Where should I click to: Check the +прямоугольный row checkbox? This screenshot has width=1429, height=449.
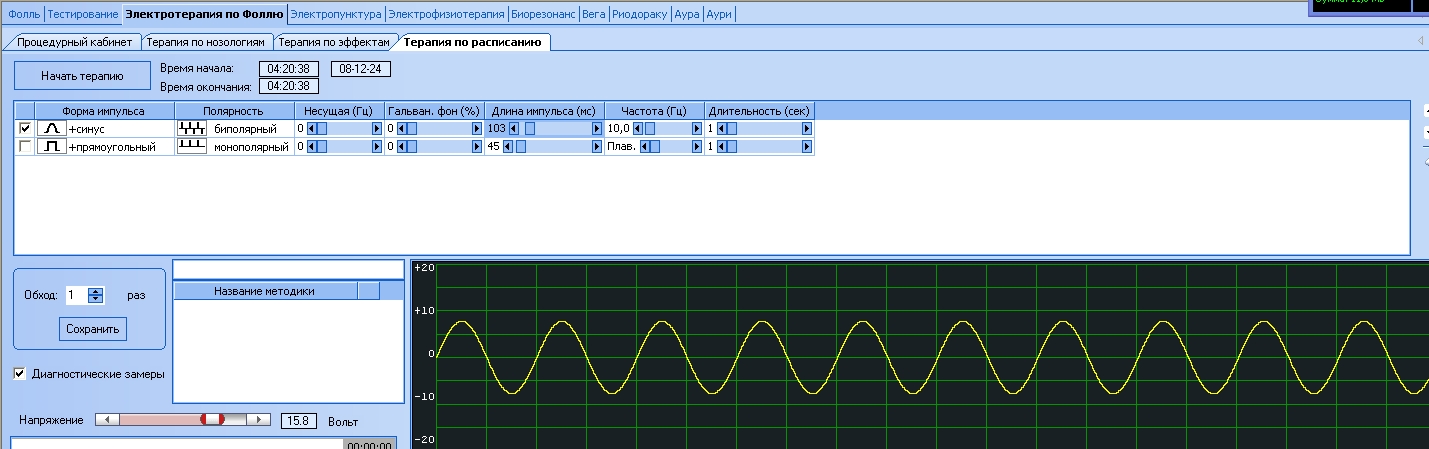[25, 147]
